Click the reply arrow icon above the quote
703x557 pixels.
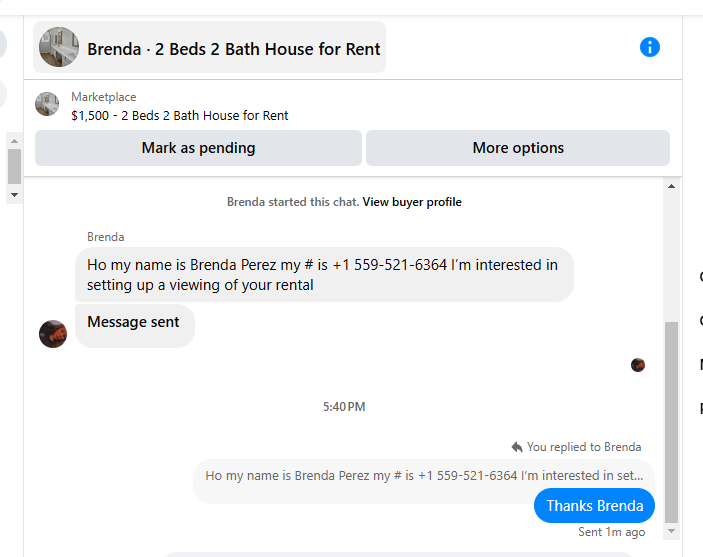coord(516,447)
